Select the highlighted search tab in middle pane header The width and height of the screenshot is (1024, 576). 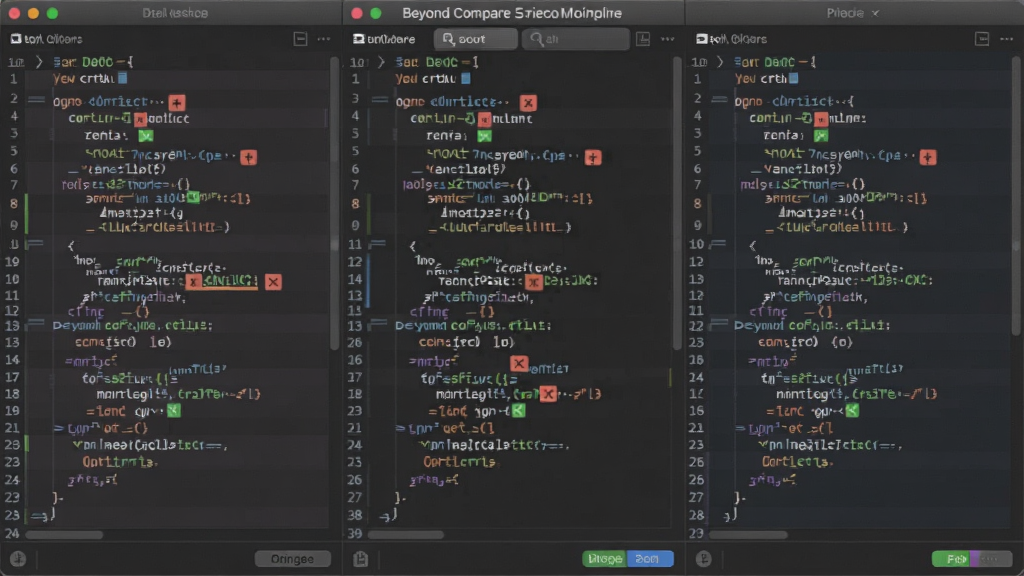pyautogui.click(x=475, y=39)
